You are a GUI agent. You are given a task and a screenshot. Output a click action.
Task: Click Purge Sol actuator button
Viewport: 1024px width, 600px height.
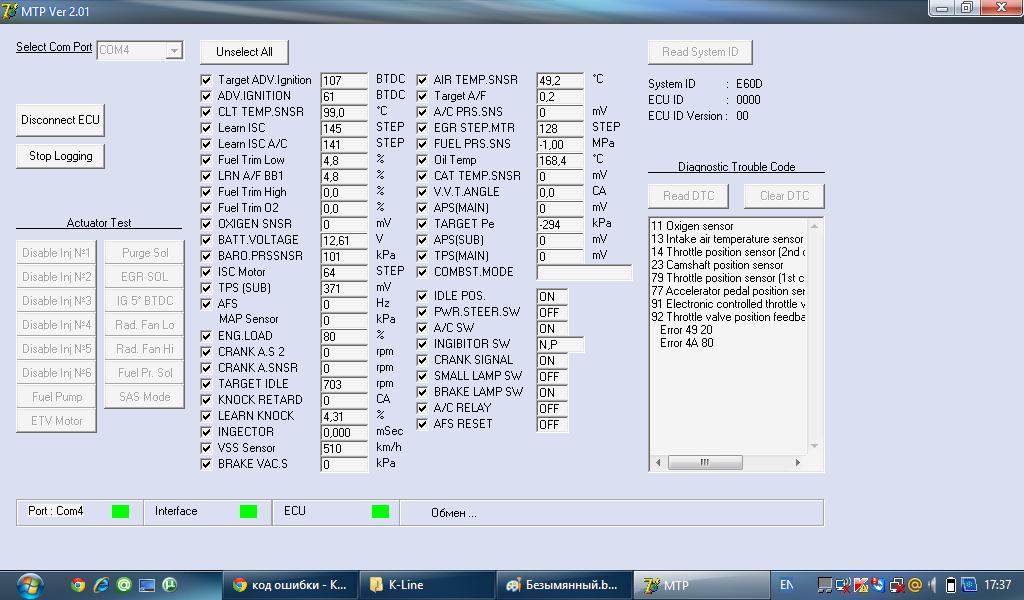pyautogui.click(x=145, y=253)
